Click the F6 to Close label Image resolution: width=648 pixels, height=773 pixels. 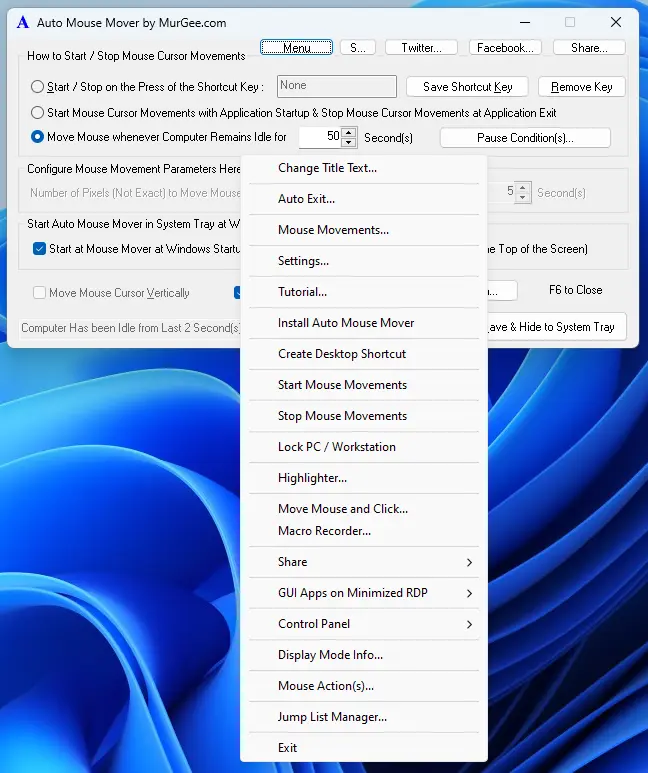[x=576, y=290]
